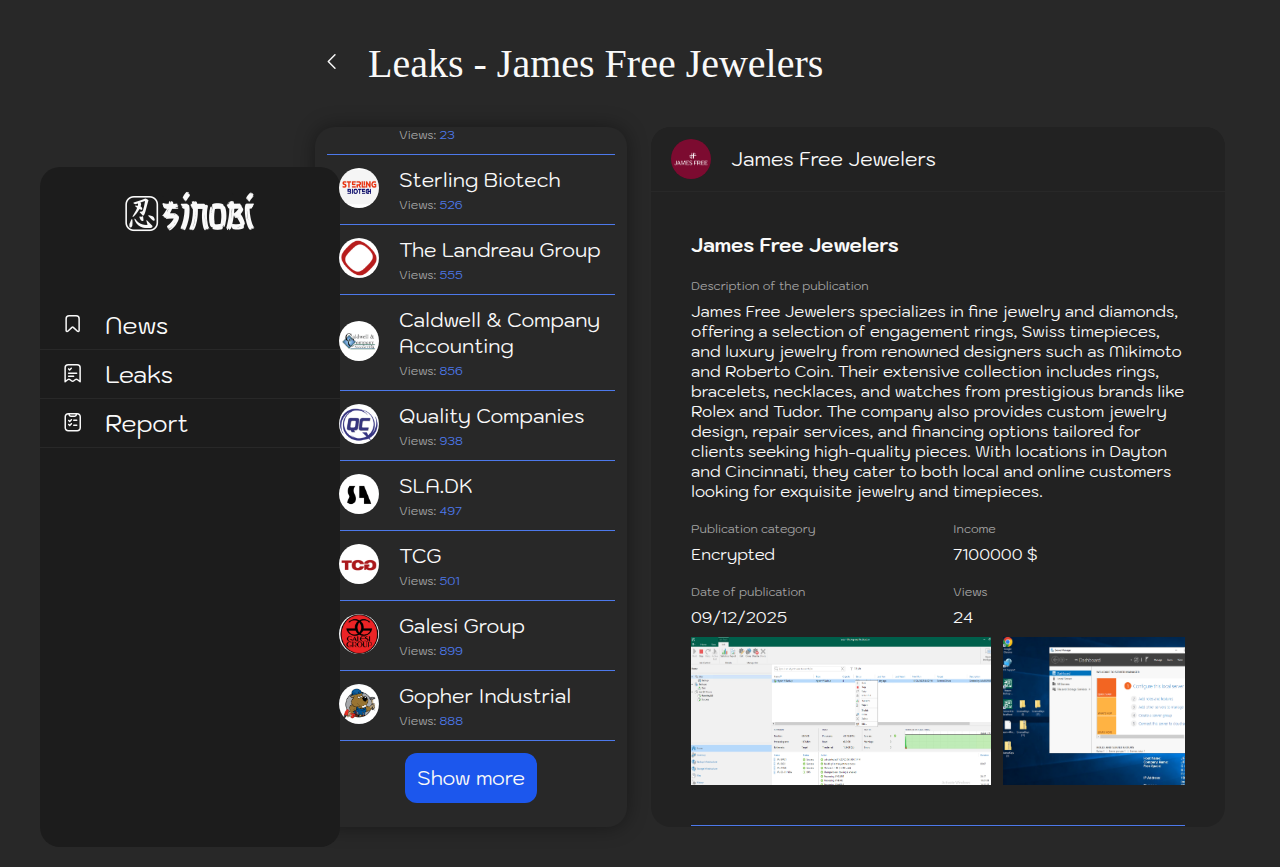Open the Caldwell & Company Accounting entry
Image resolution: width=1280 pixels, height=867 pixels.
(499, 334)
